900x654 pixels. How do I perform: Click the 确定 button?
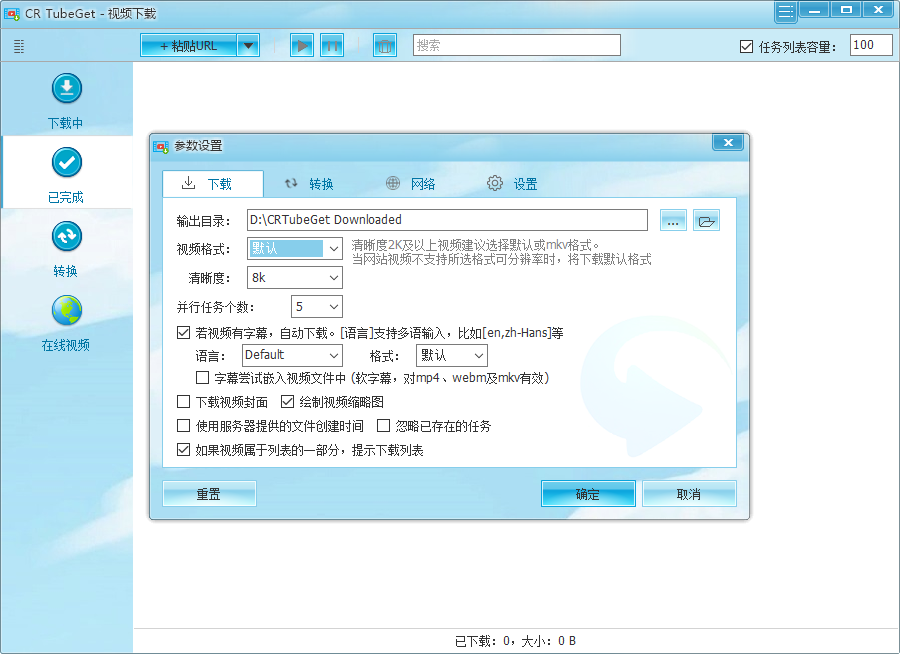point(588,494)
